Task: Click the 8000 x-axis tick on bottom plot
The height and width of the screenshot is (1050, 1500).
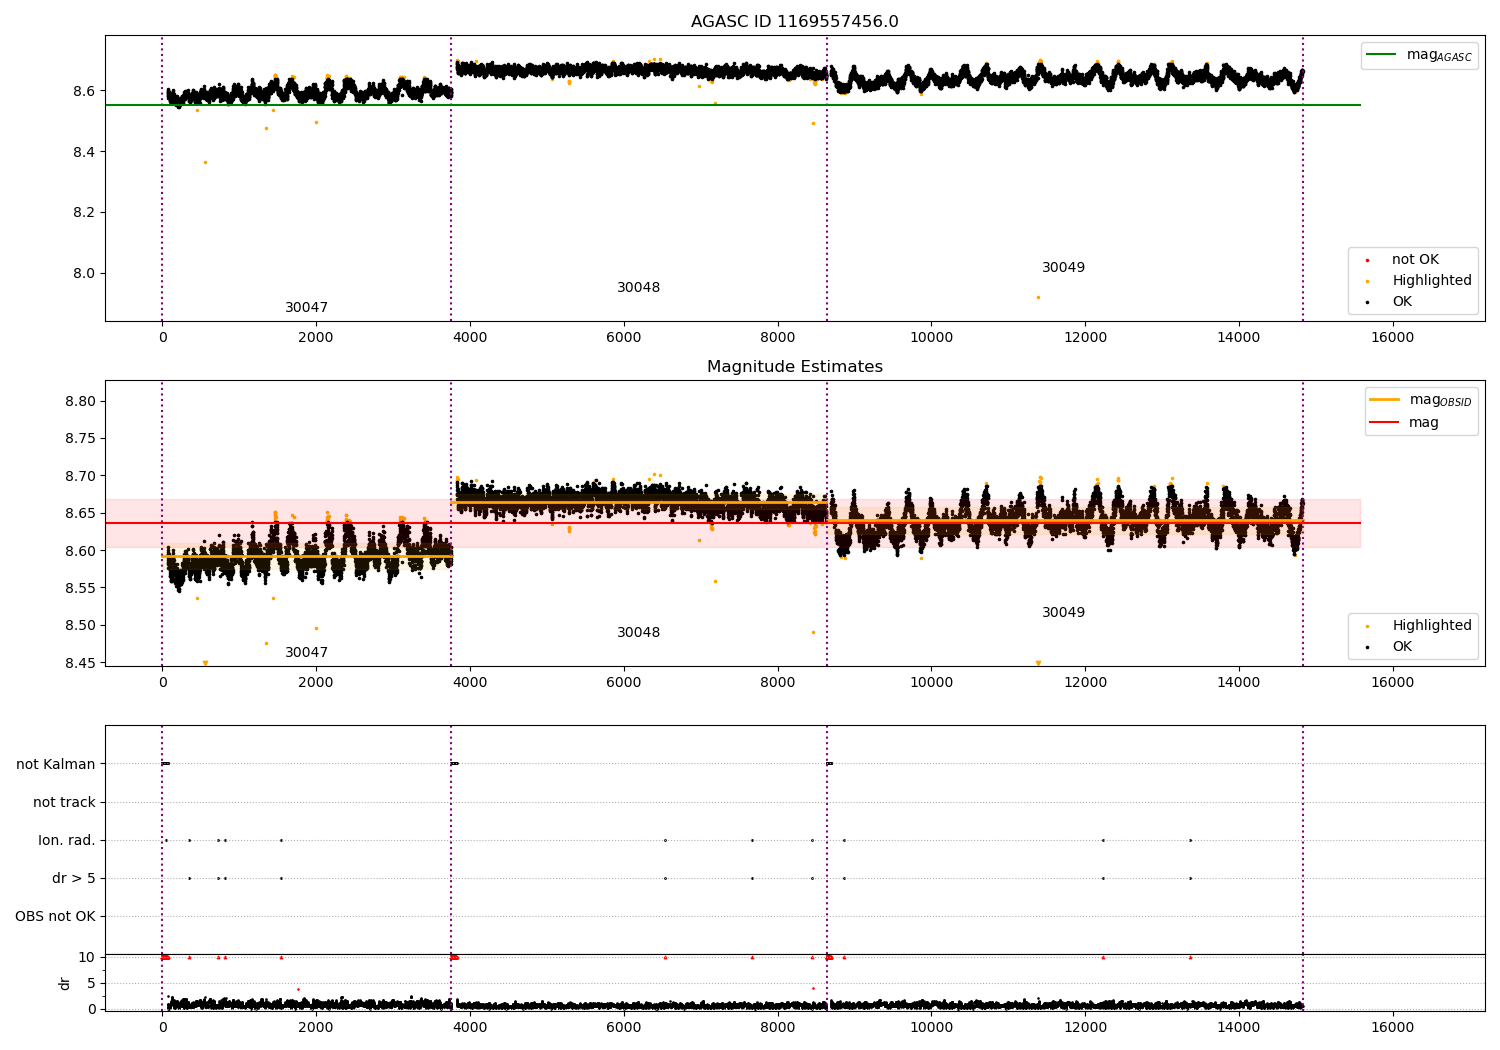Action: 777,1028
